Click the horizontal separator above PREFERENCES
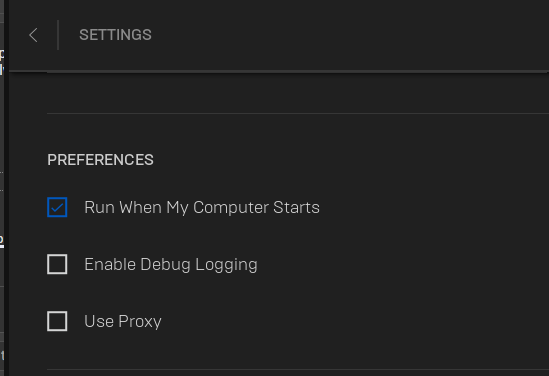 pos(298,113)
